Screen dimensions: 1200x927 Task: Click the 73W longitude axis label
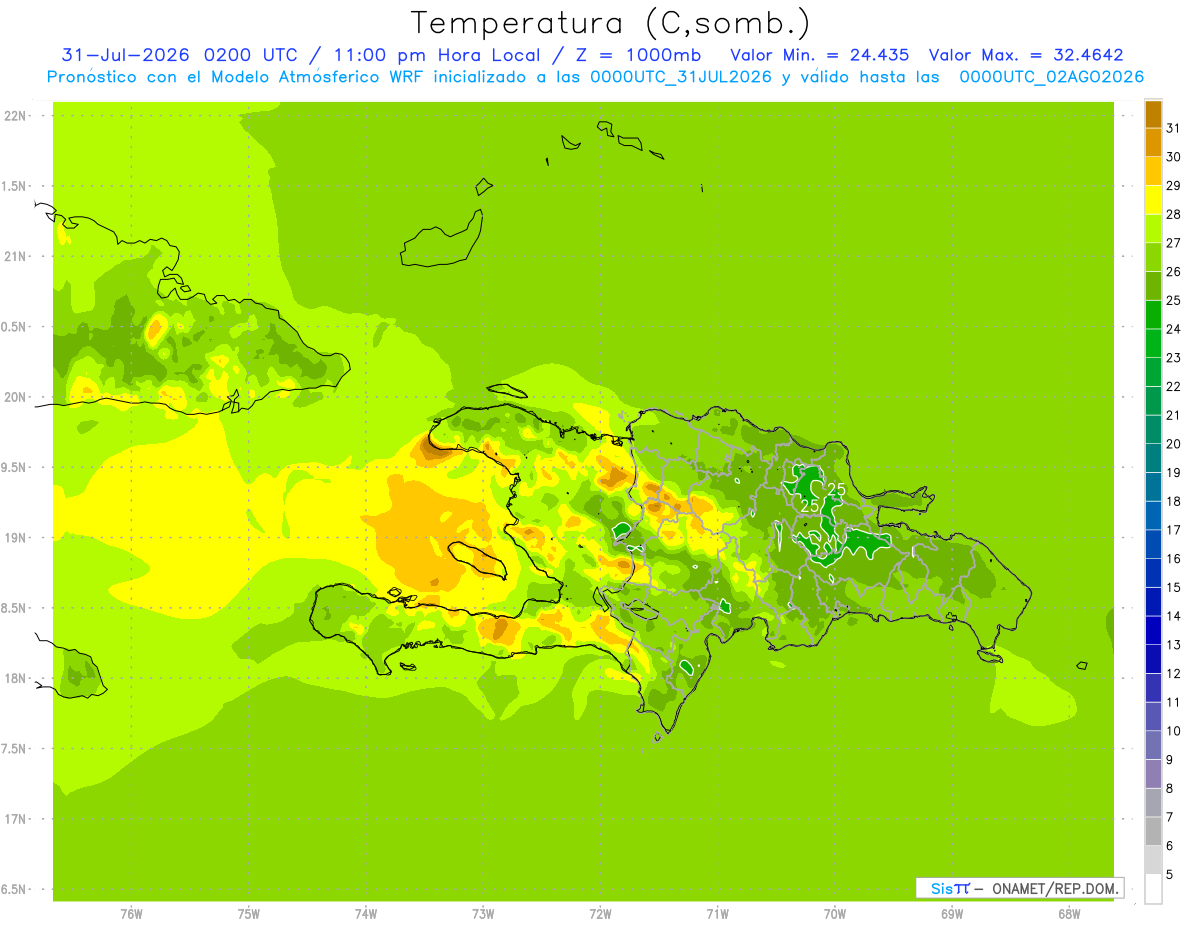(483, 914)
